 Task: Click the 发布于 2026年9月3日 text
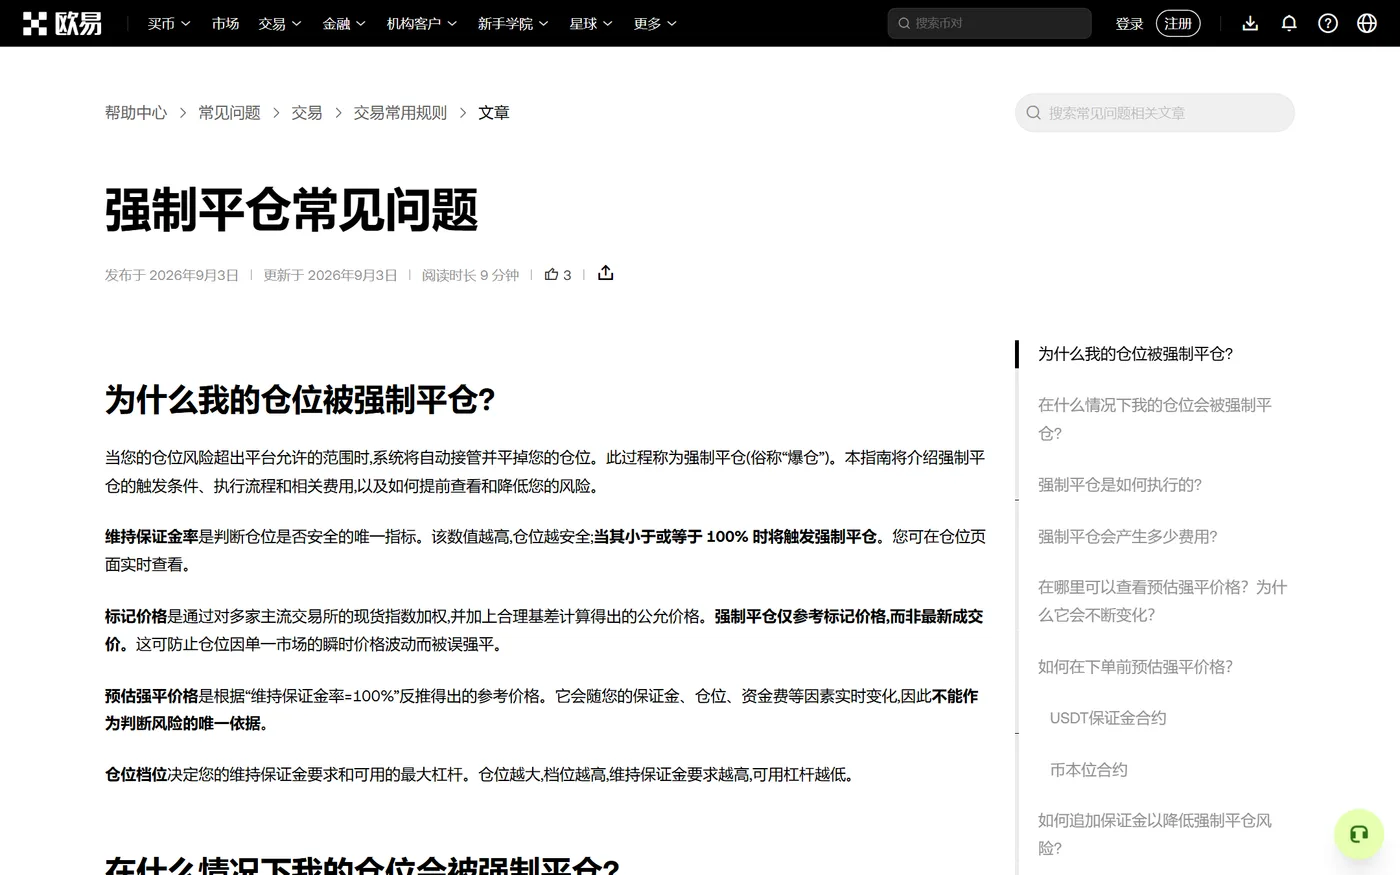tap(172, 275)
